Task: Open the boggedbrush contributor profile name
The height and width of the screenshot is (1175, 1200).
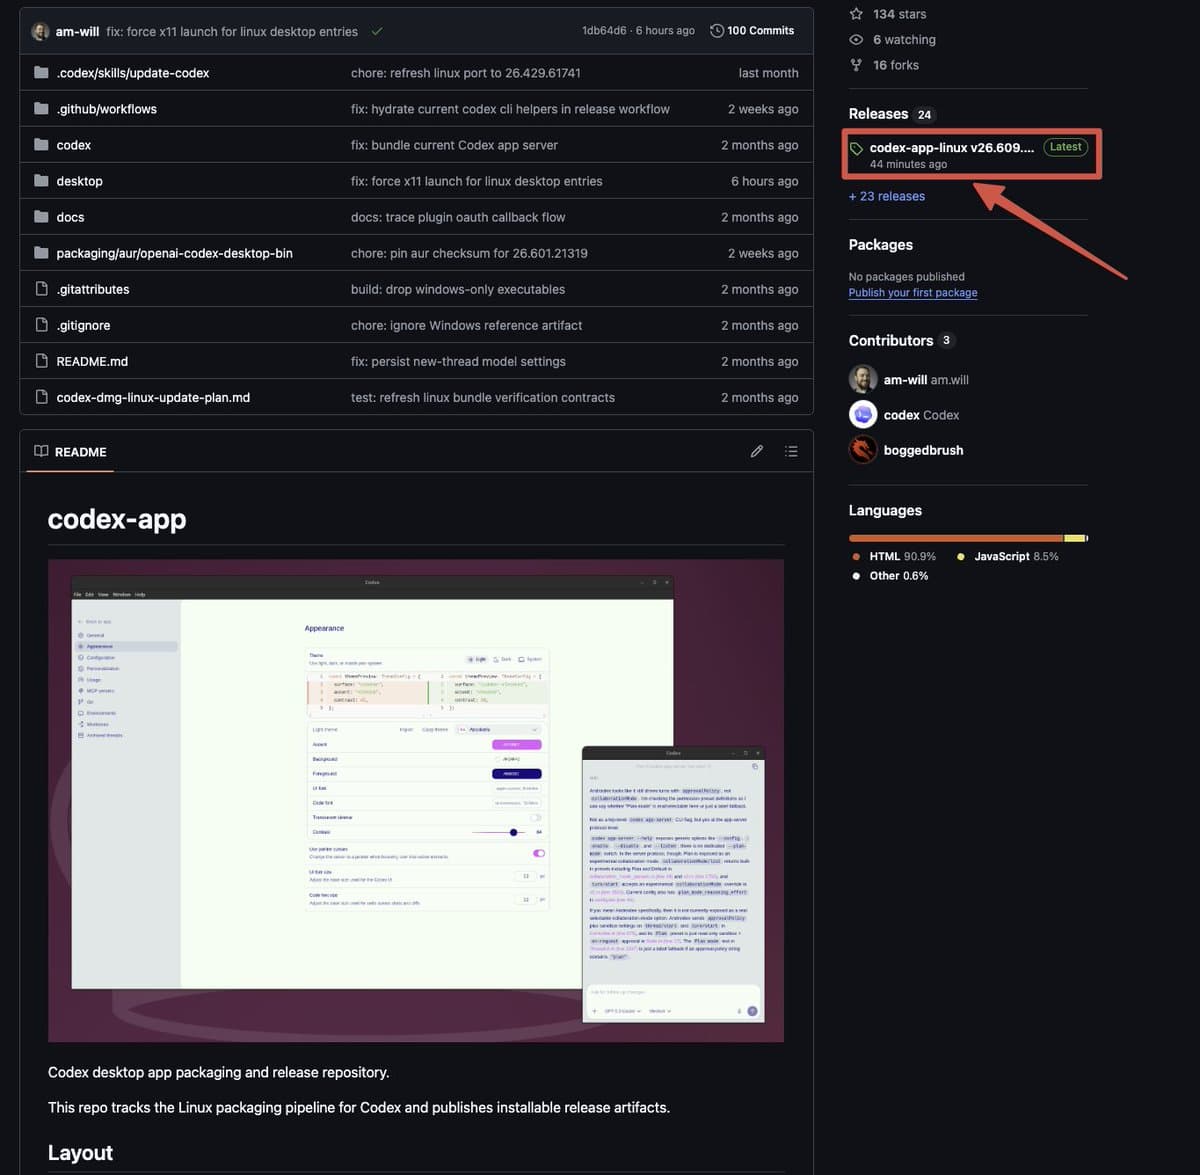Action: (x=923, y=450)
